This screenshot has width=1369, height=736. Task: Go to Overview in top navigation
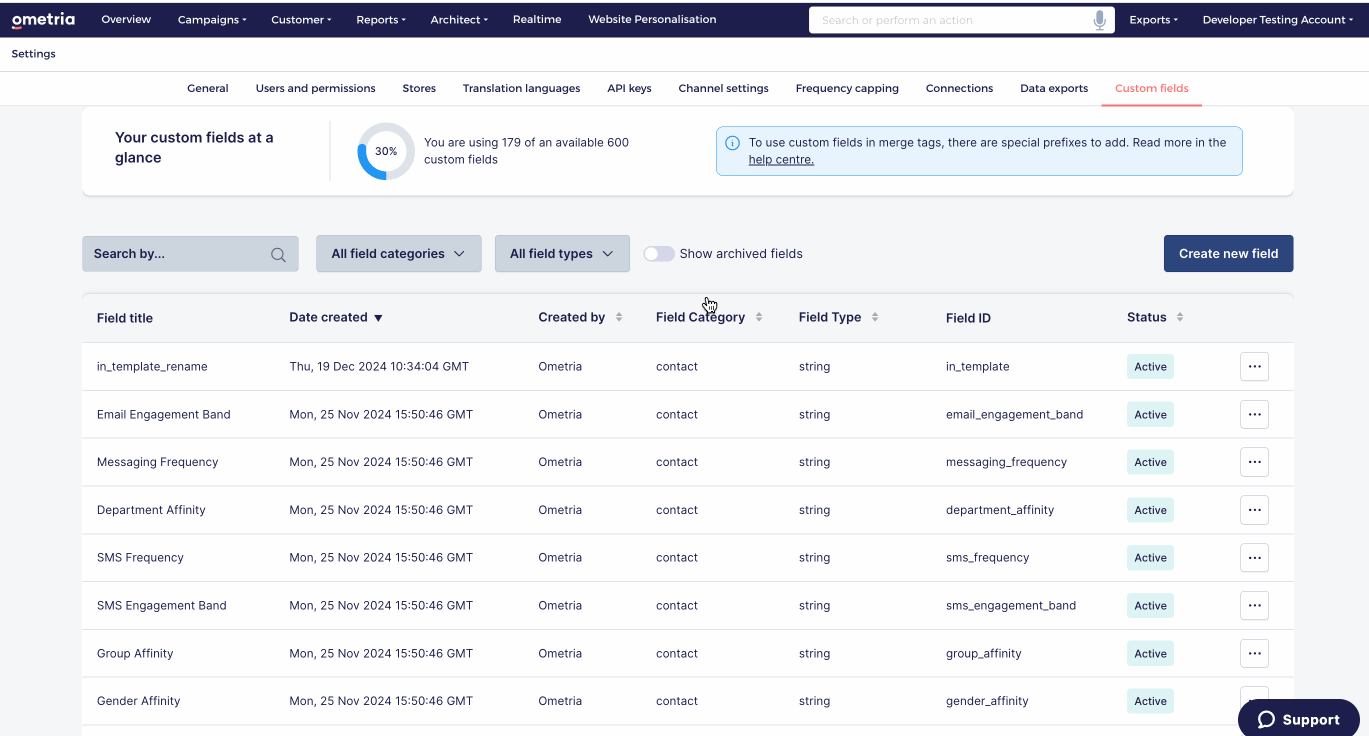126,19
